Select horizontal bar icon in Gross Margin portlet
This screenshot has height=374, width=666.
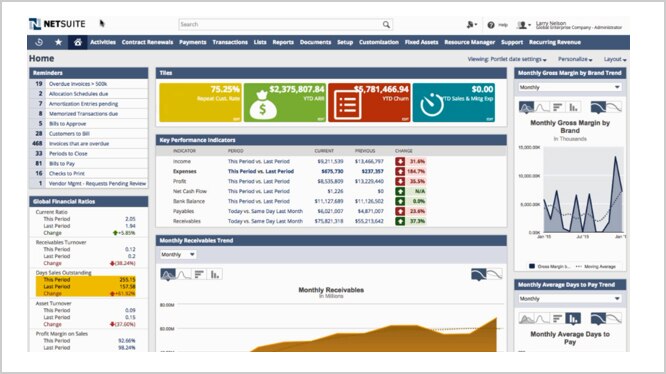pos(558,107)
